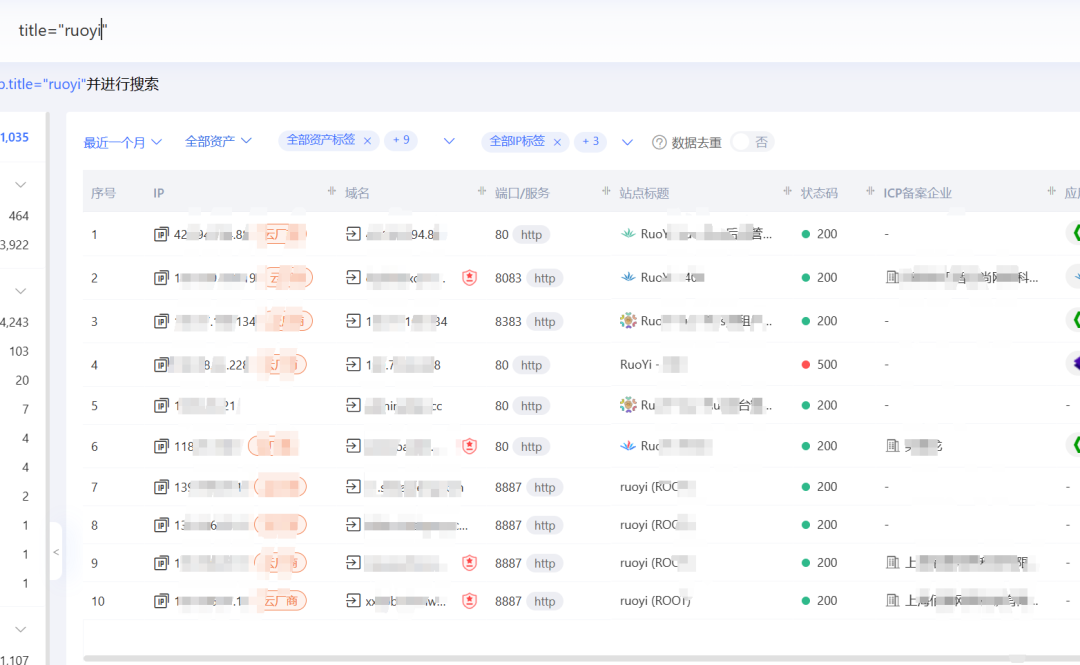Image resolution: width=1080 pixels, height=665 pixels.
Task: Open domain link icon in row 5
Action: (353, 405)
